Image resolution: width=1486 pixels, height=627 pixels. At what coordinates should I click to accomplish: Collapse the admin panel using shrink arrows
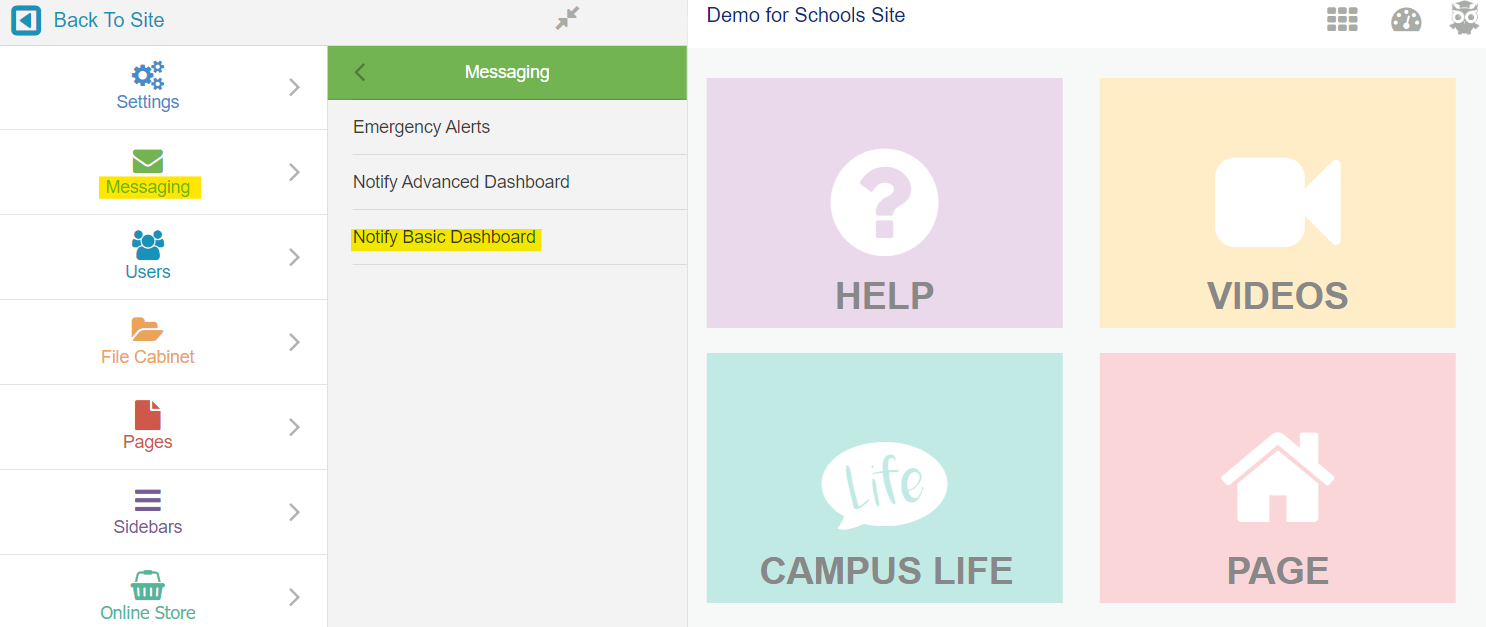[568, 18]
